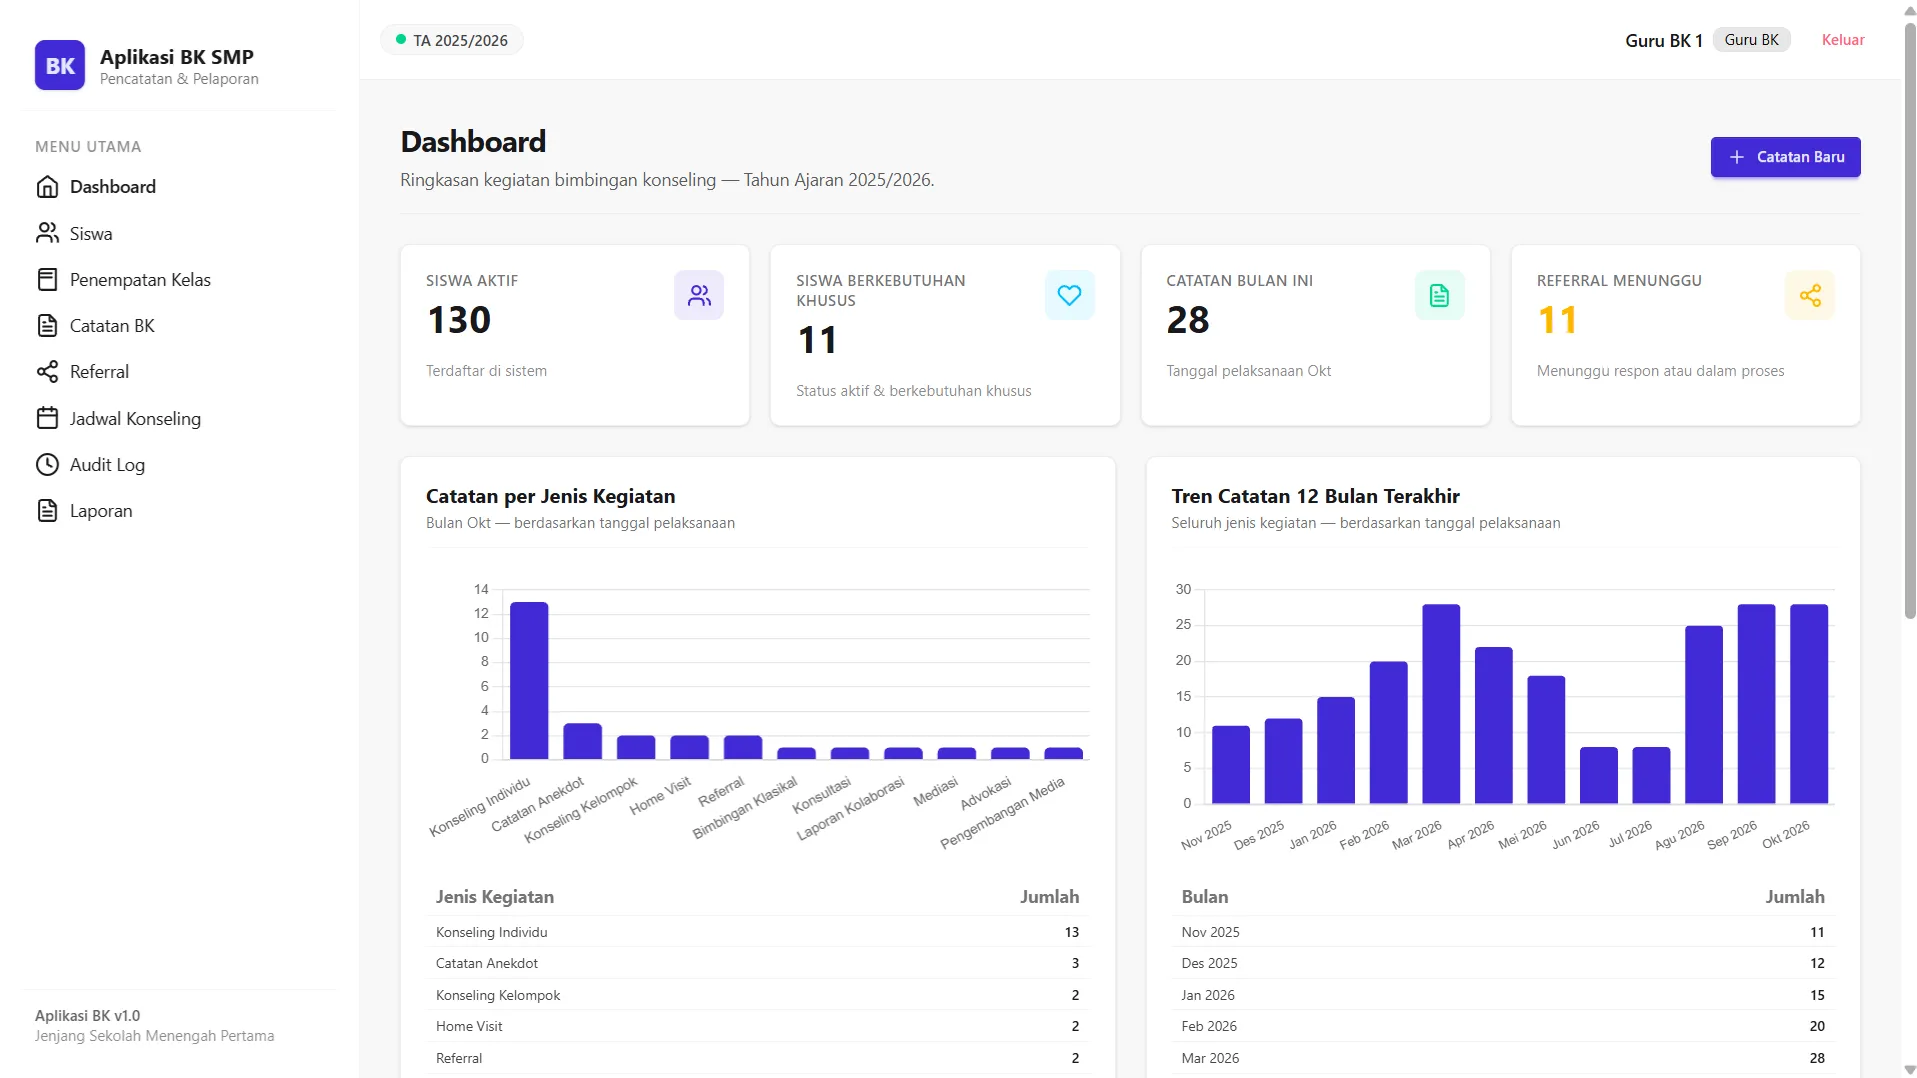Click the Catatan BK document icon
This screenshot has width=1917, height=1078.
[x=47, y=325]
